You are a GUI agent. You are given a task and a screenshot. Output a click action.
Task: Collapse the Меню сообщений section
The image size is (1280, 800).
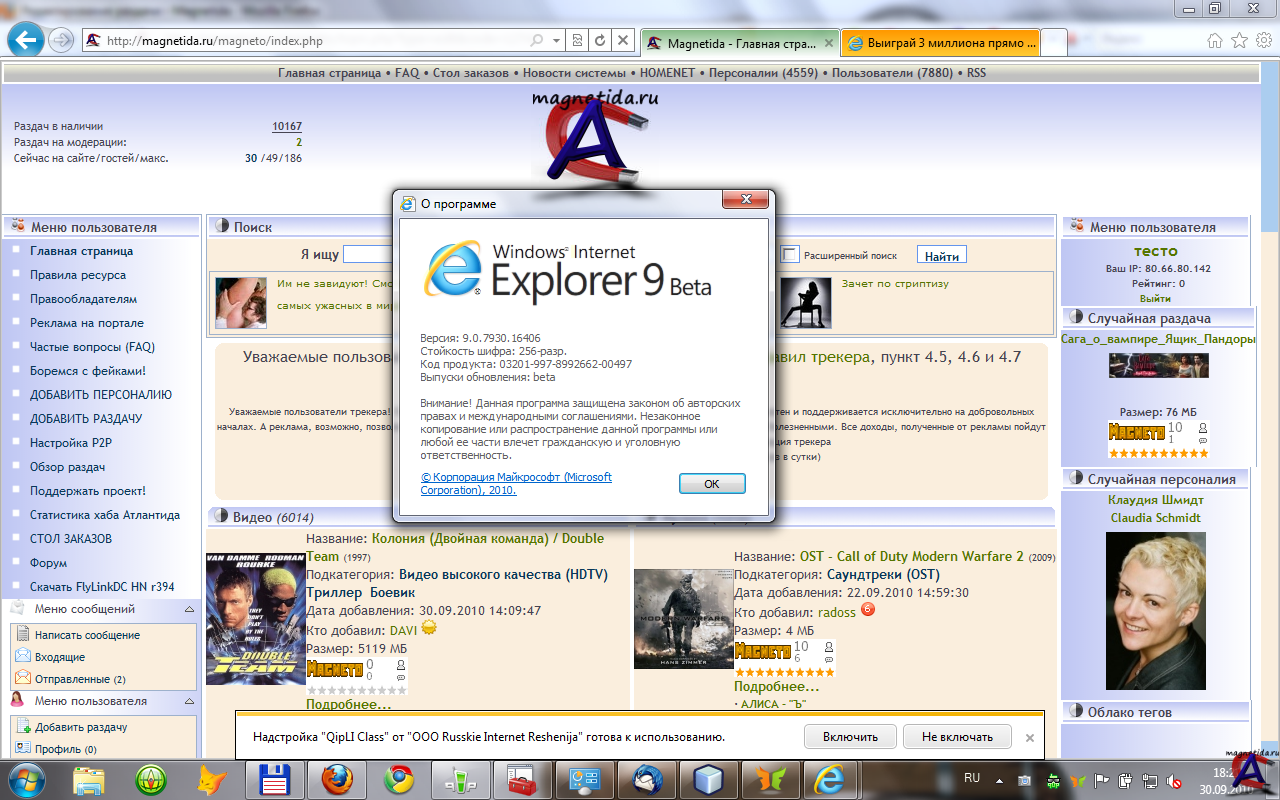[x=188, y=609]
